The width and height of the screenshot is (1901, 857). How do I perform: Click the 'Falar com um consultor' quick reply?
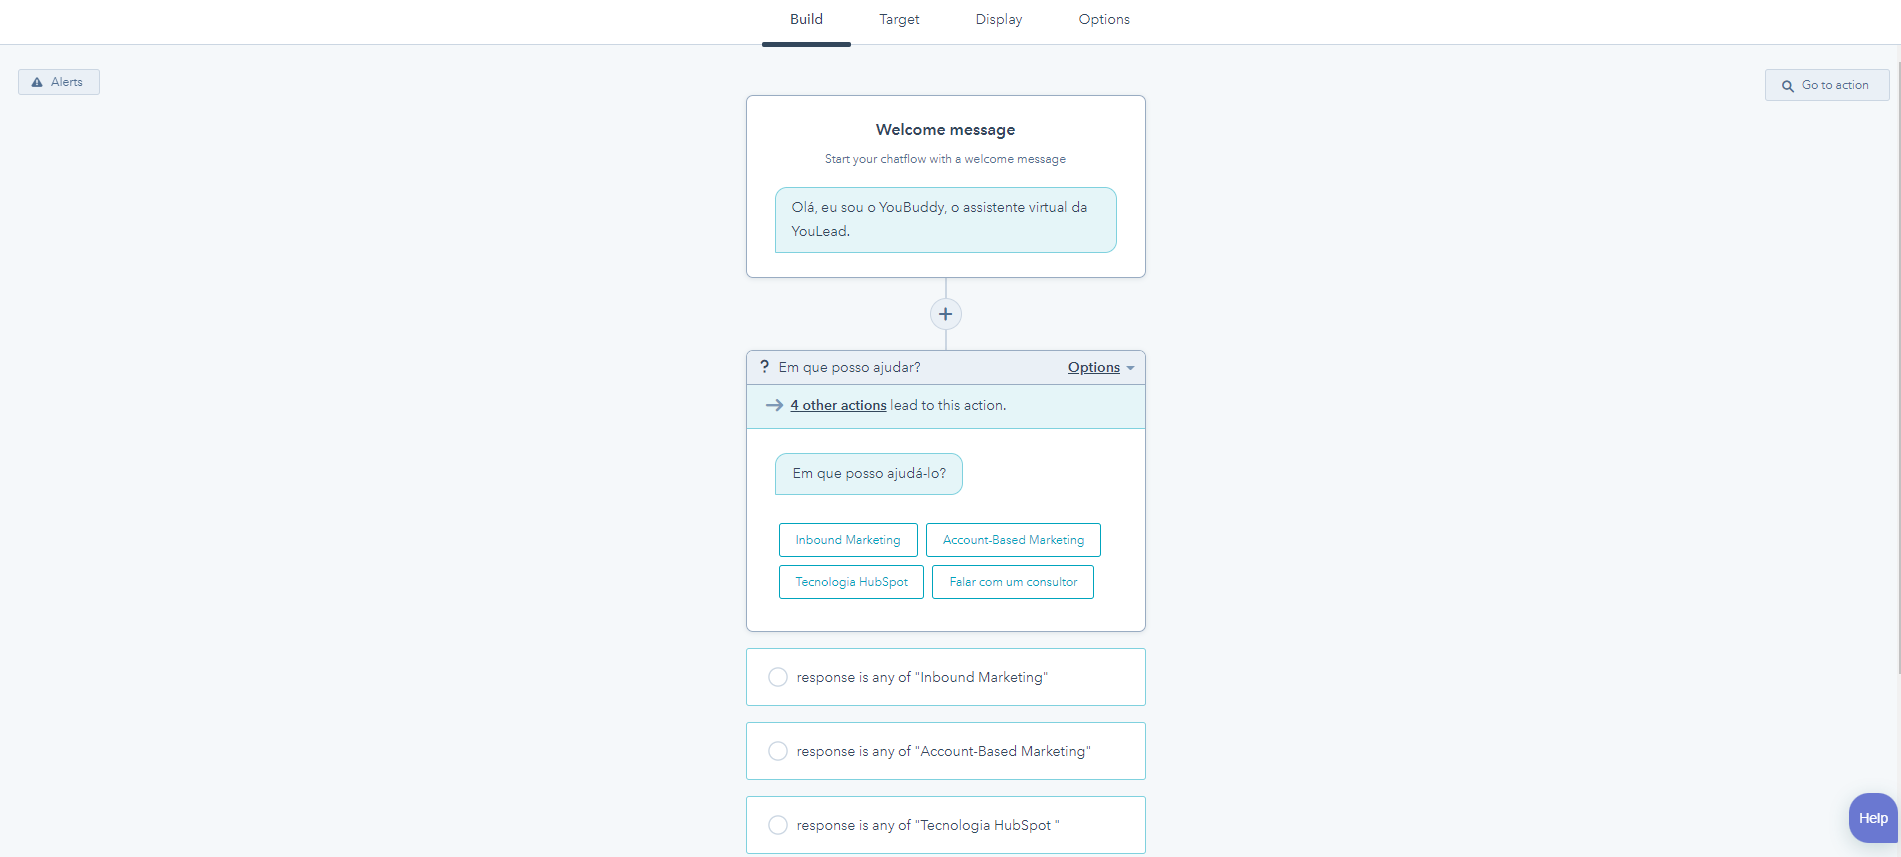click(x=1012, y=582)
